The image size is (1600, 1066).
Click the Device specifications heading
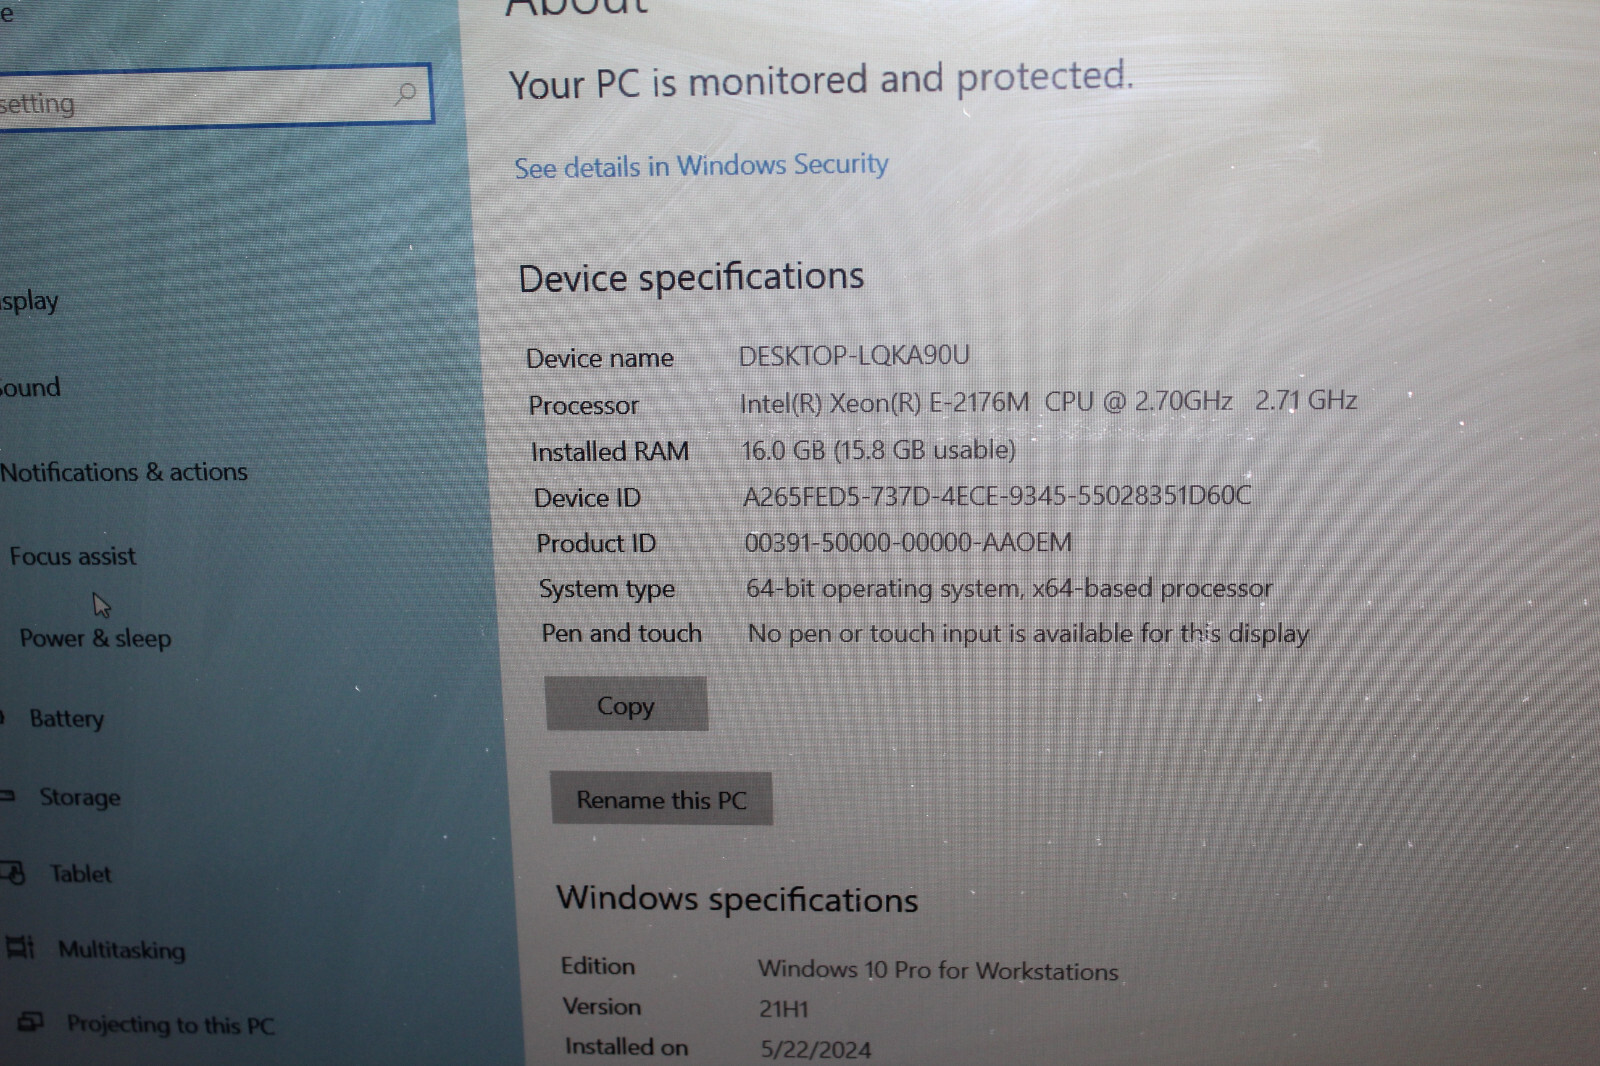(x=691, y=278)
